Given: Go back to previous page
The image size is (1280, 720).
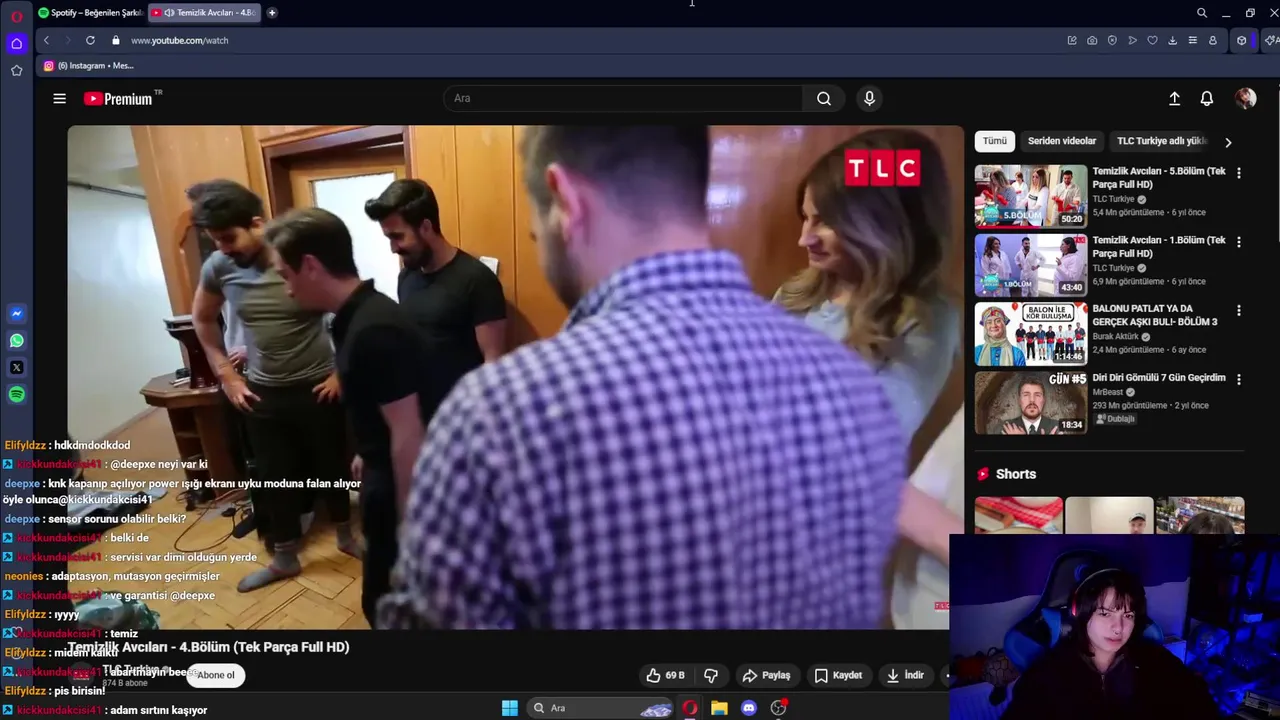Looking at the screenshot, I should [46, 40].
